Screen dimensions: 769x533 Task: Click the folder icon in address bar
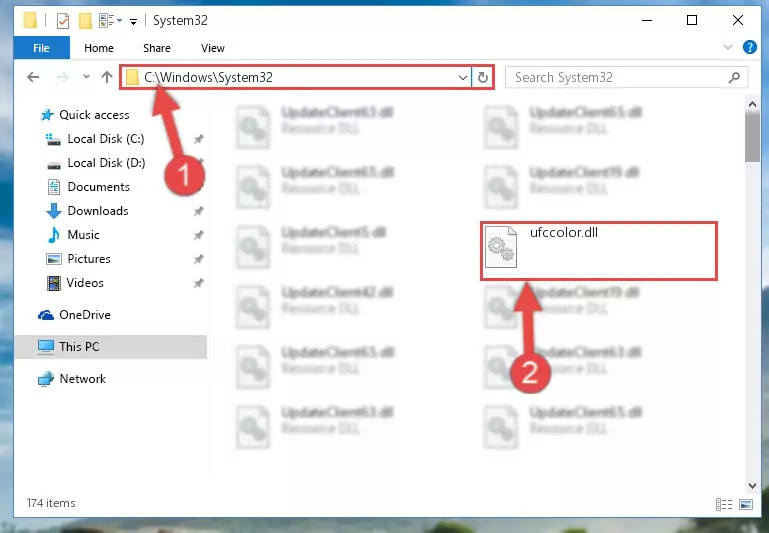[x=132, y=77]
